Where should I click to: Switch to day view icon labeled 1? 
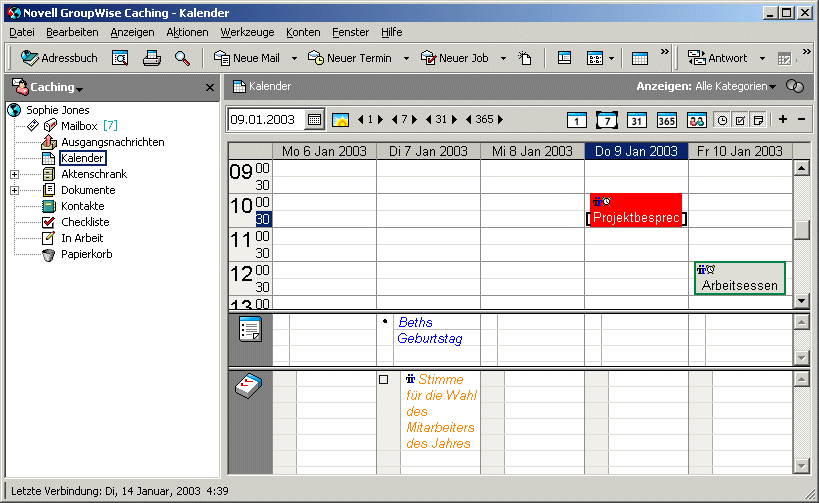pyautogui.click(x=577, y=120)
